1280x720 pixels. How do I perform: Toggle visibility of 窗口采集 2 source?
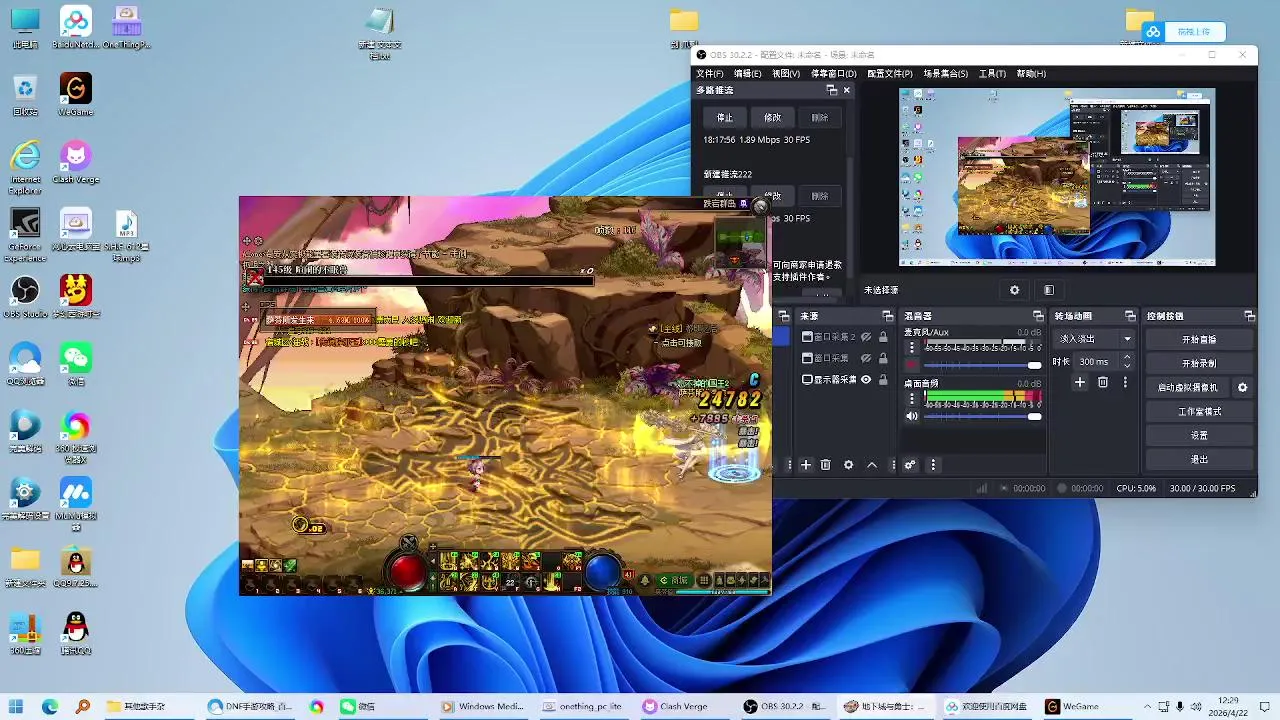click(866, 337)
